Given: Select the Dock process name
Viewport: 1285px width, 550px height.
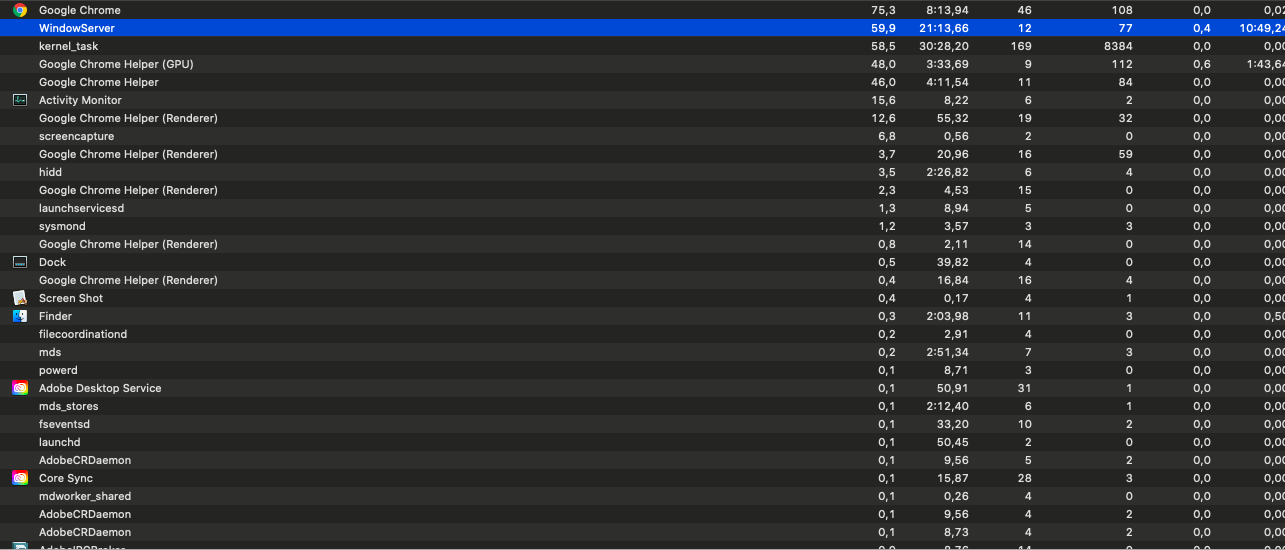Looking at the screenshot, I should click(x=52, y=262).
